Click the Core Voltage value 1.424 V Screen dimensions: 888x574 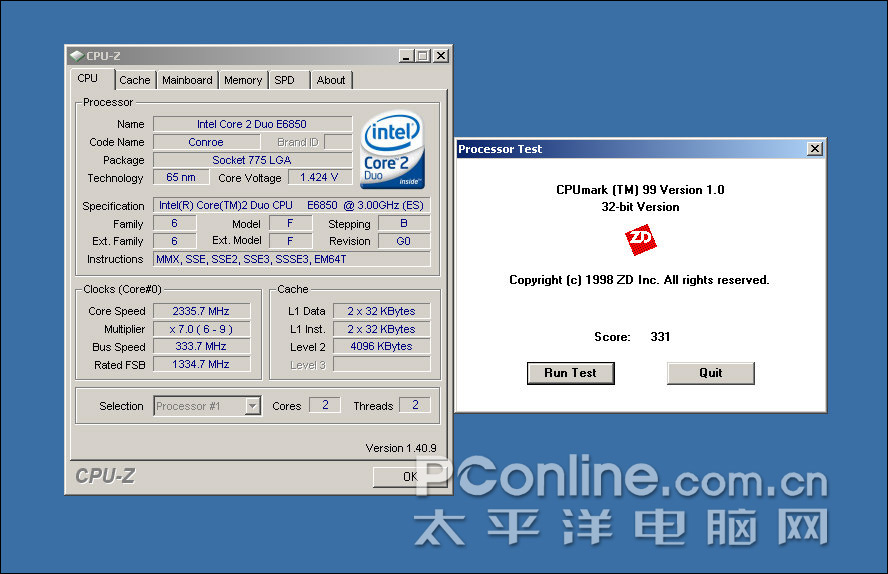319,177
